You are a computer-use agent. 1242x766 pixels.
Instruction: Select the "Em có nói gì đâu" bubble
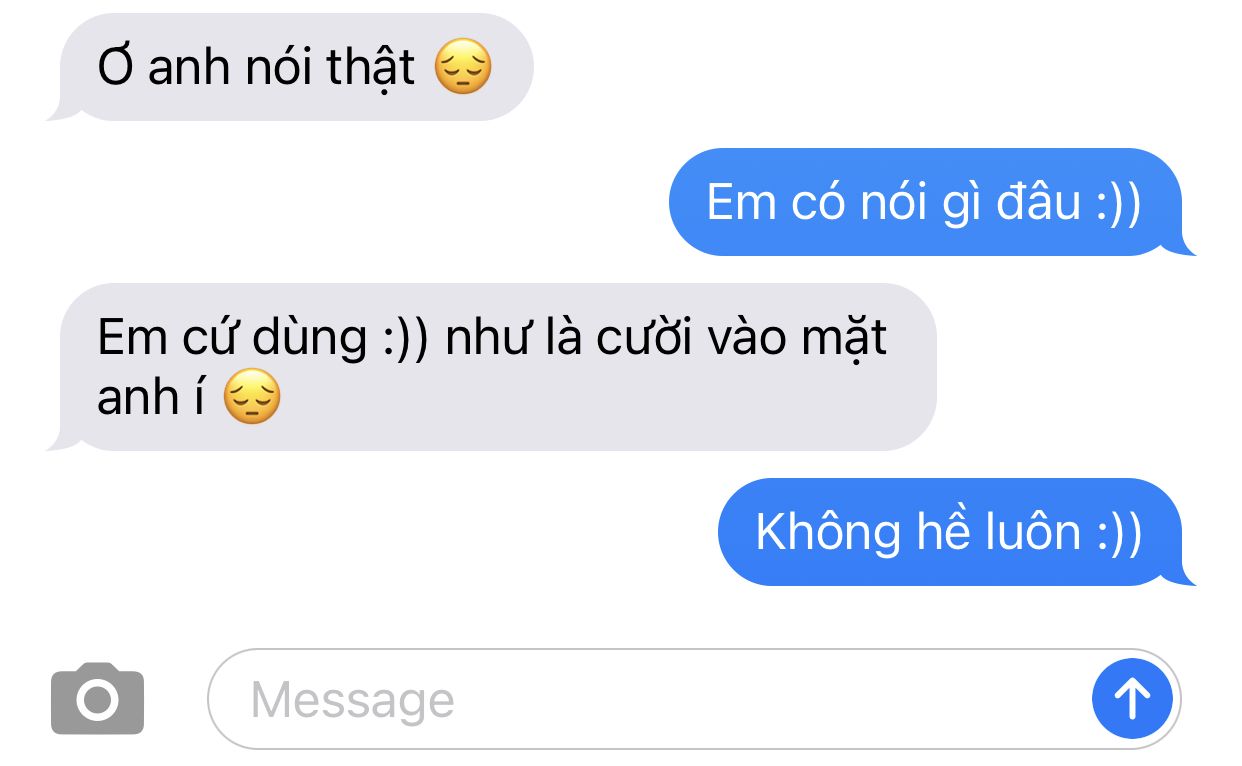932,202
